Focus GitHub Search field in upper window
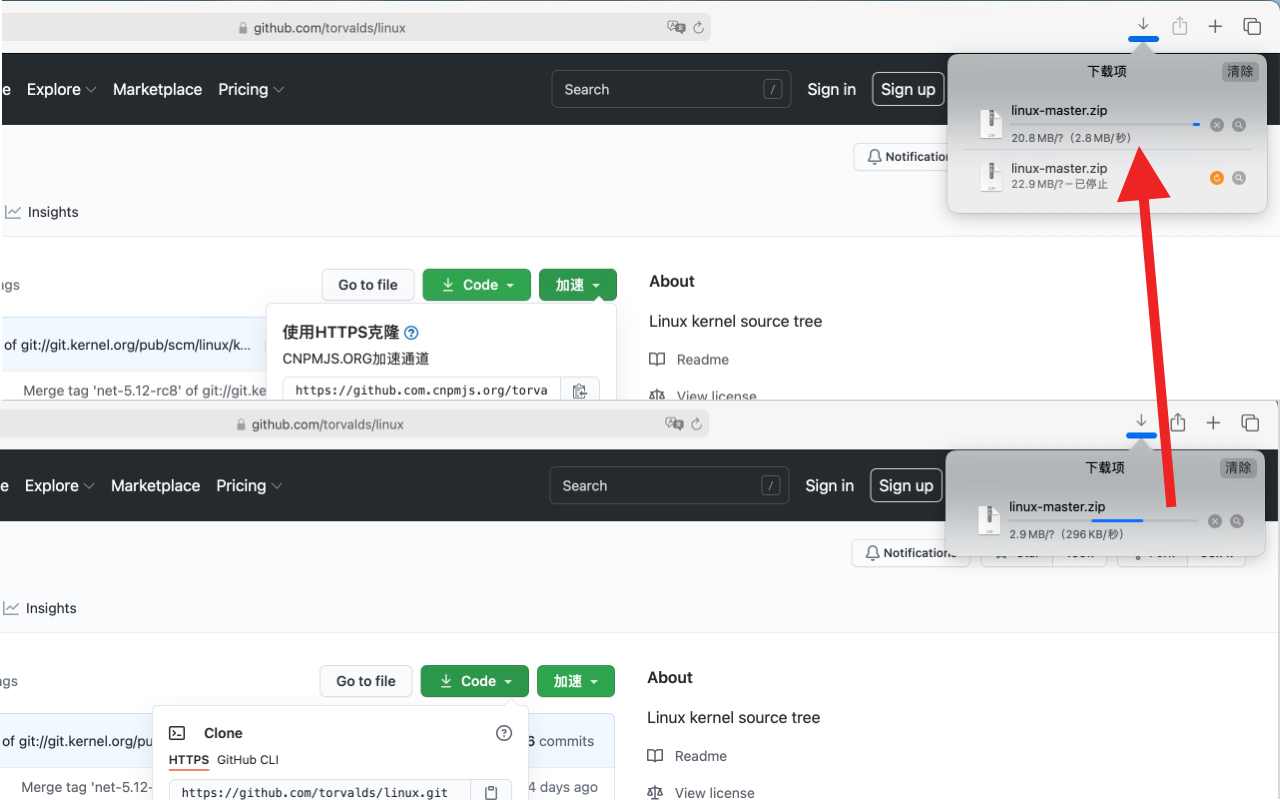This screenshot has height=800, width=1280. pyautogui.click(x=671, y=89)
